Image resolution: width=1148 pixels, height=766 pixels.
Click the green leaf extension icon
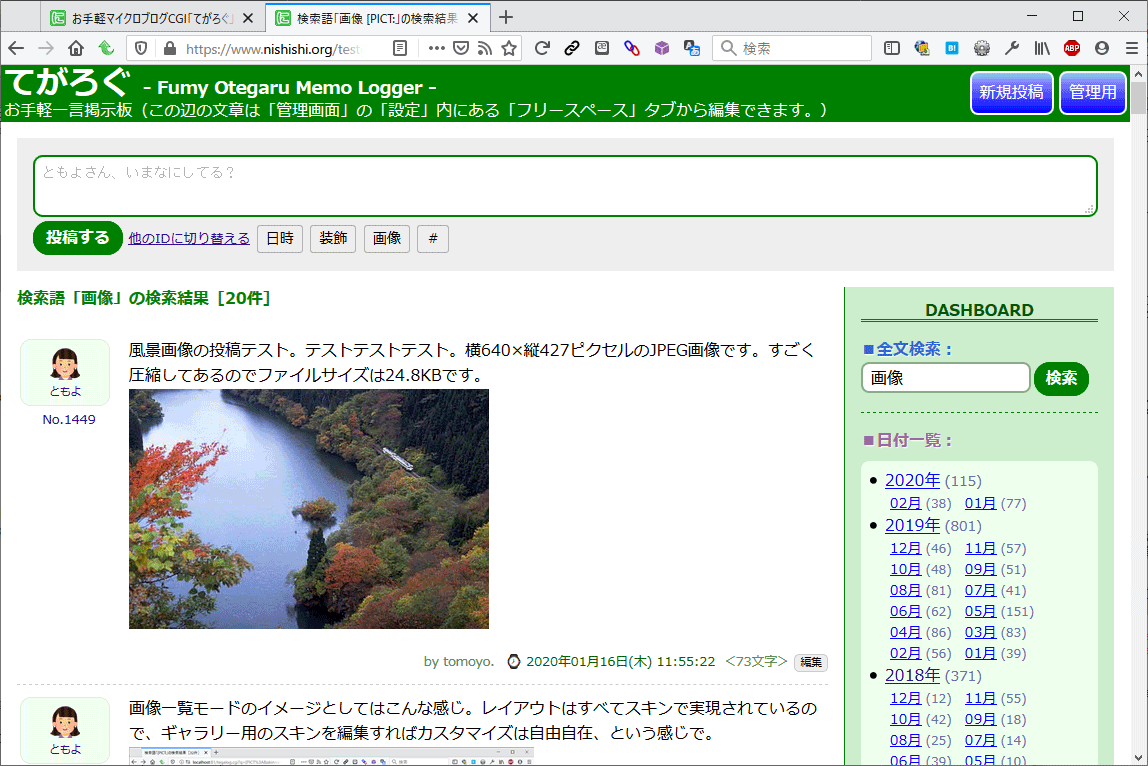[x=106, y=48]
